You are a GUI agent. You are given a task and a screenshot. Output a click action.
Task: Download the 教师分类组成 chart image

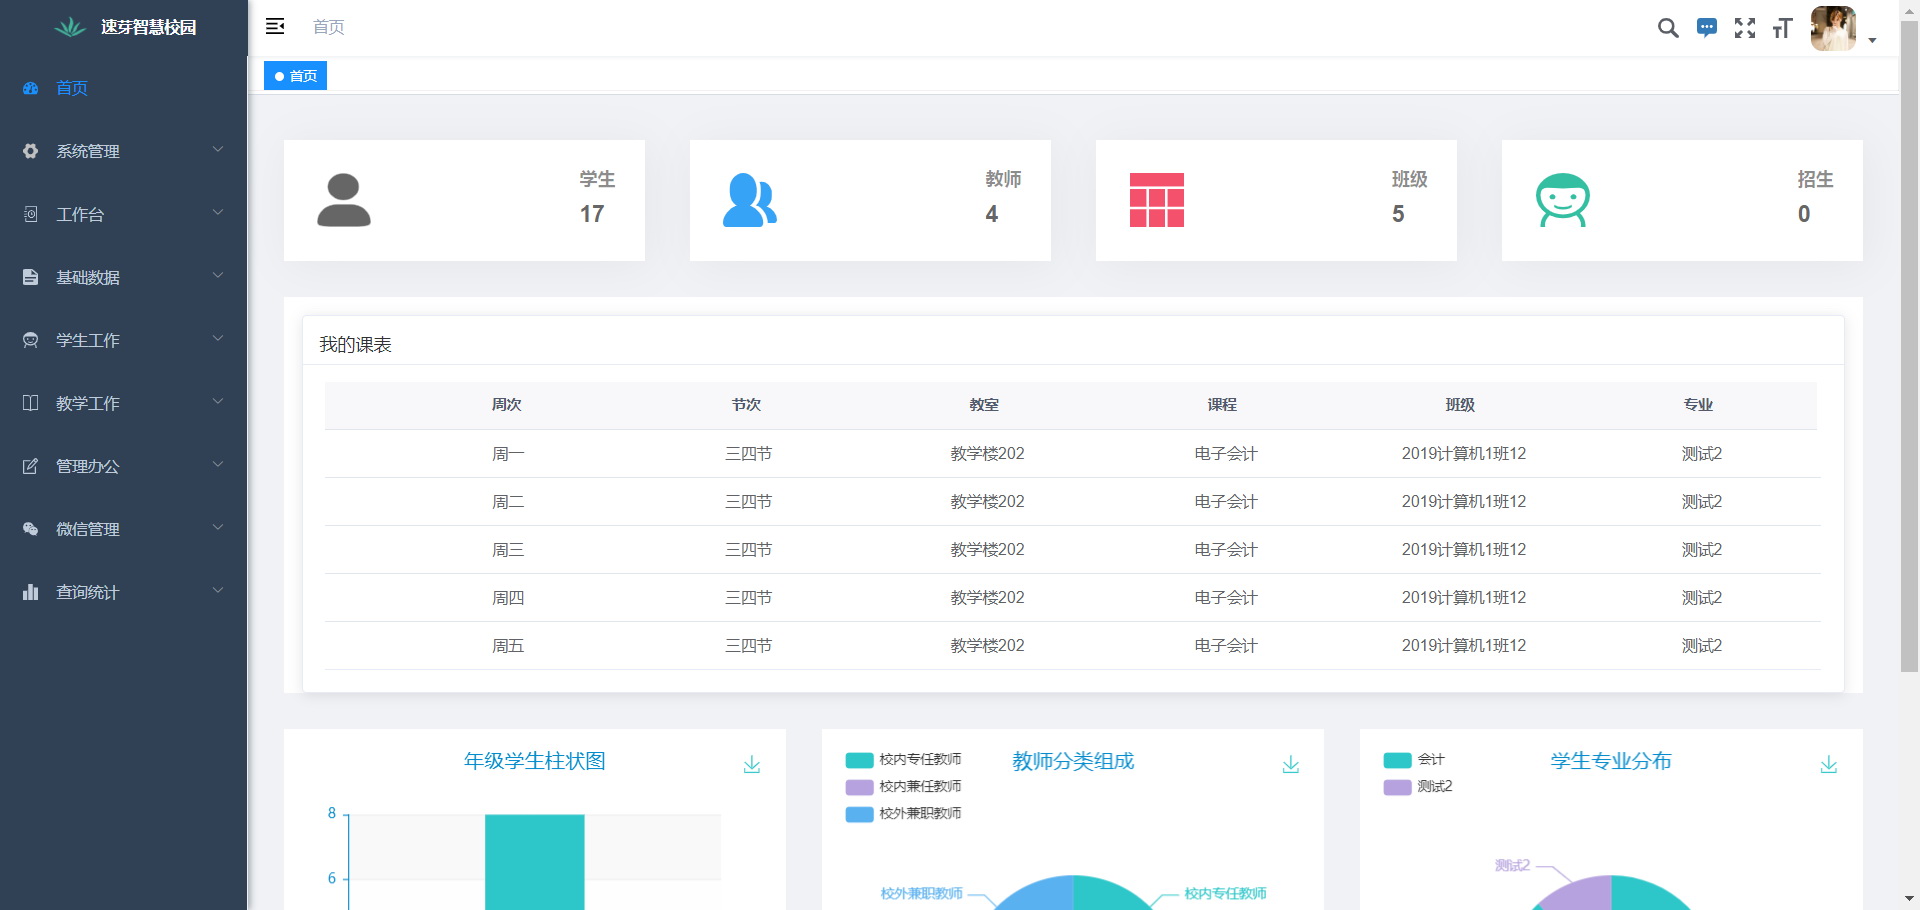[1291, 765]
